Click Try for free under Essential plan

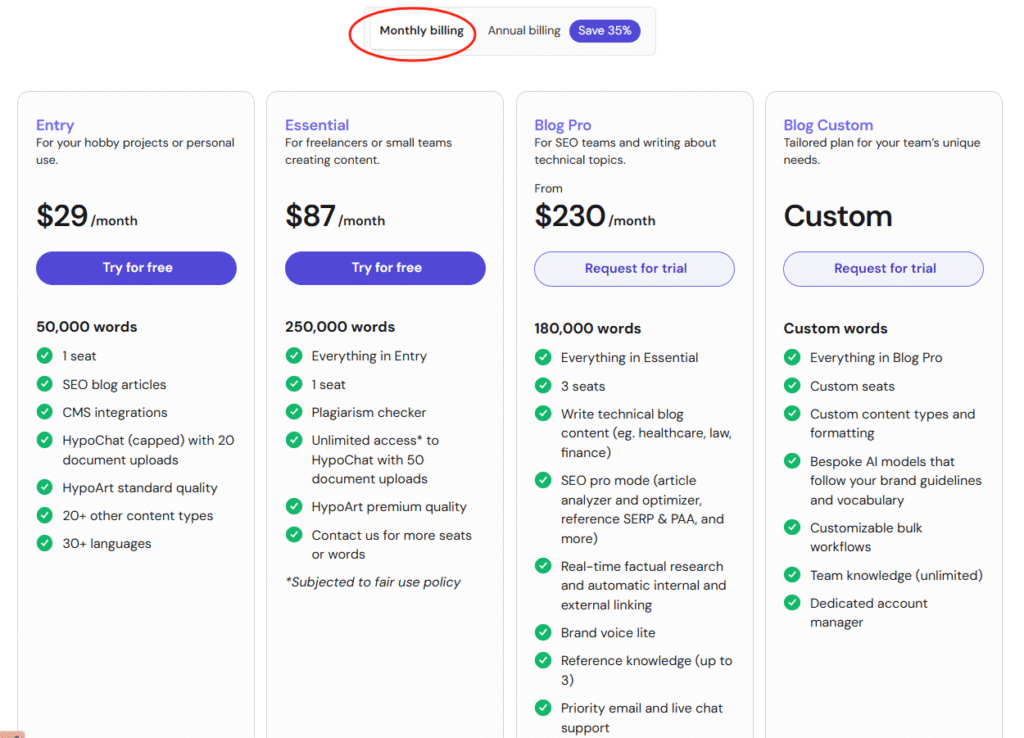coord(385,268)
